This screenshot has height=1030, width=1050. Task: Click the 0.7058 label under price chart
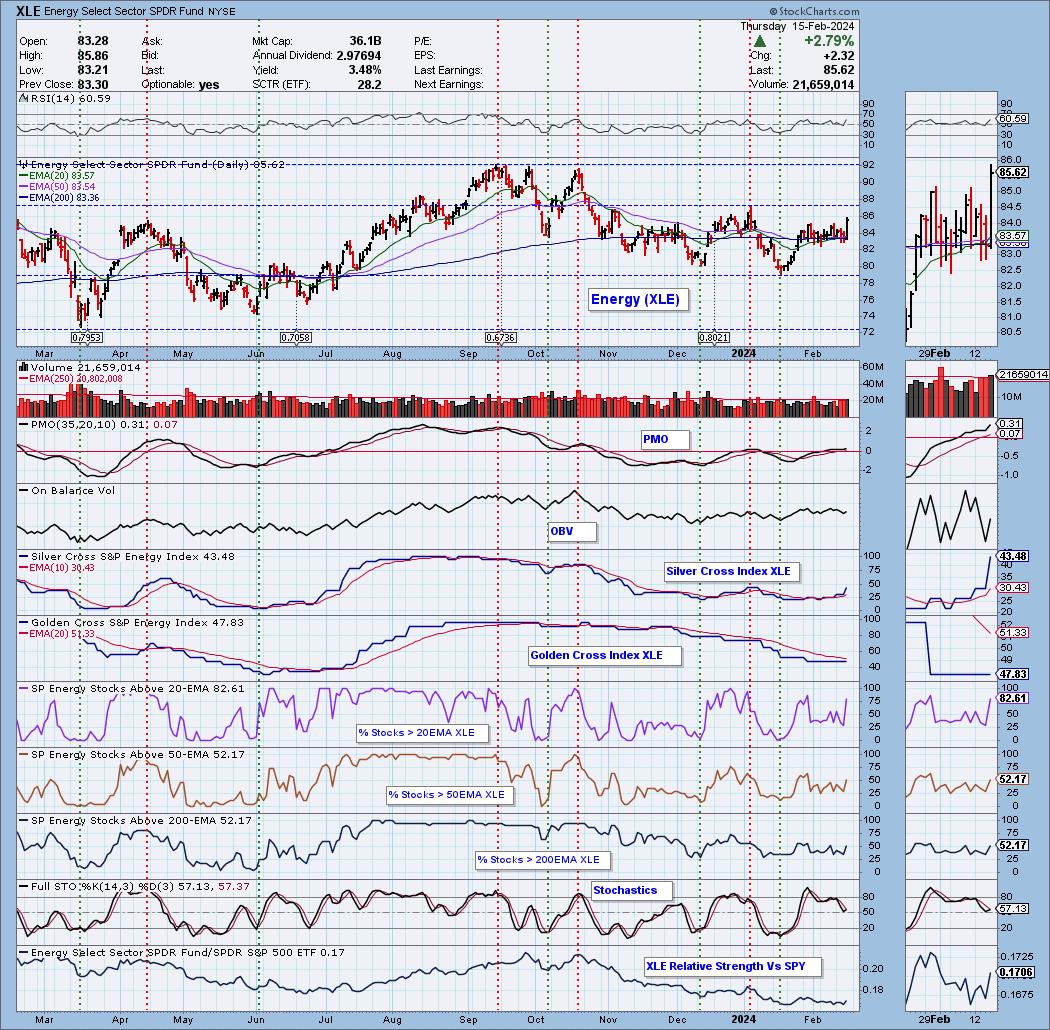tap(296, 338)
